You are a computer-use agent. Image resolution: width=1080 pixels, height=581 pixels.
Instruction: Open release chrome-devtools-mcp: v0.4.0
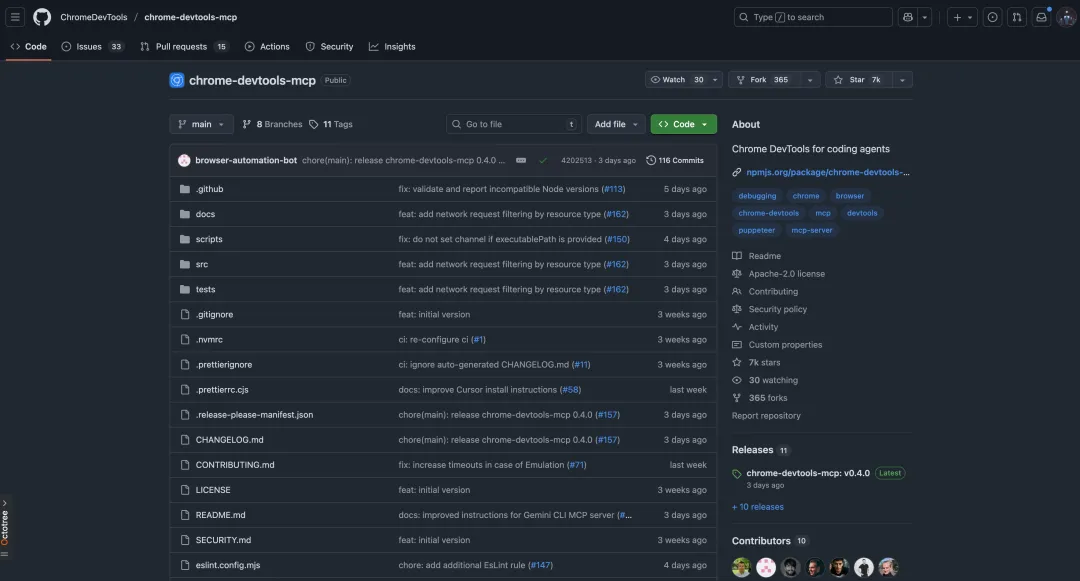[808, 474]
